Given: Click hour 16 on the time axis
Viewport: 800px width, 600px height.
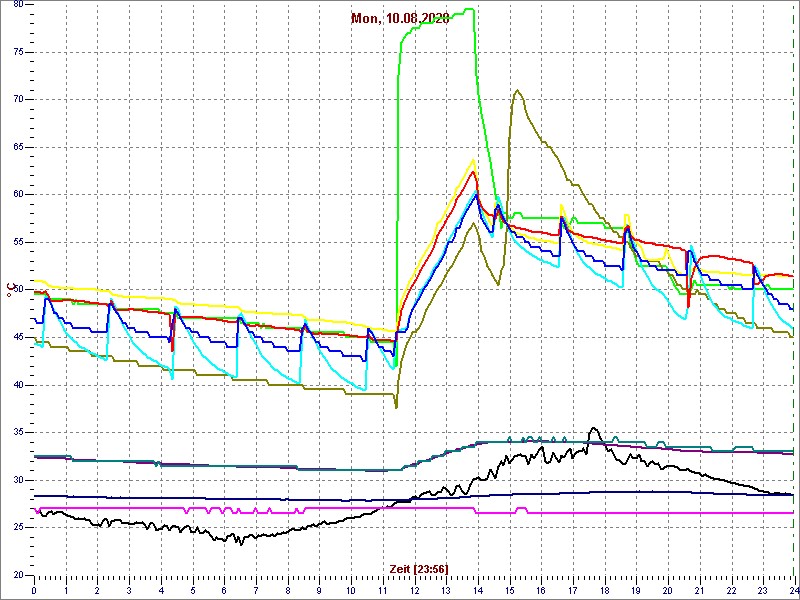Looking at the screenshot, I should [x=540, y=590].
